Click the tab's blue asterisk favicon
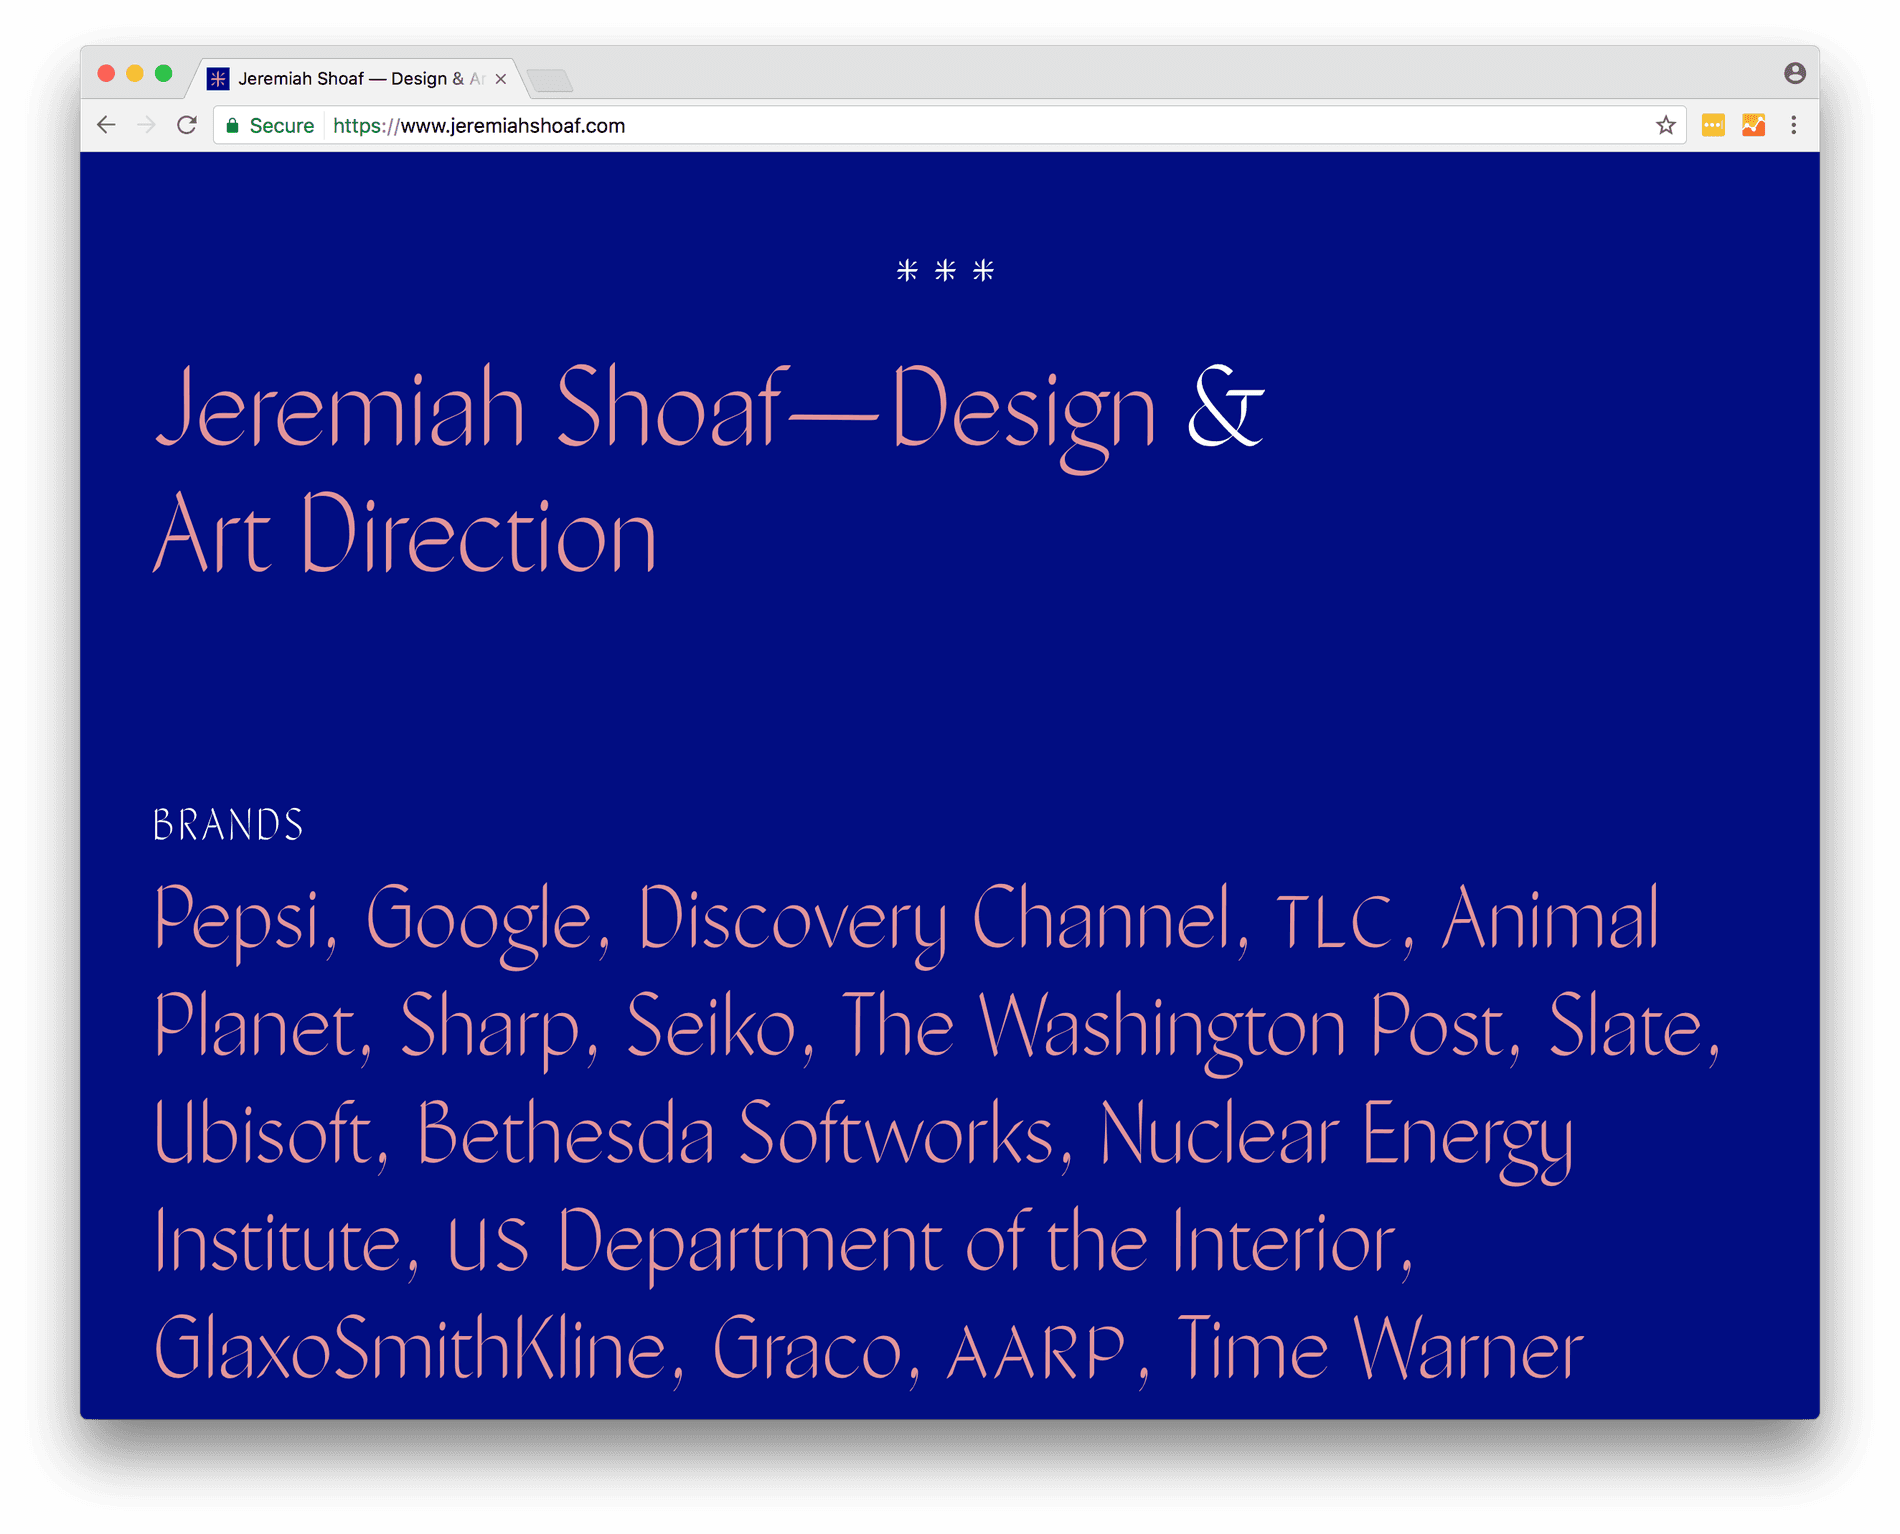Image resolution: width=1900 pixels, height=1534 pixels. coord(218,79)
